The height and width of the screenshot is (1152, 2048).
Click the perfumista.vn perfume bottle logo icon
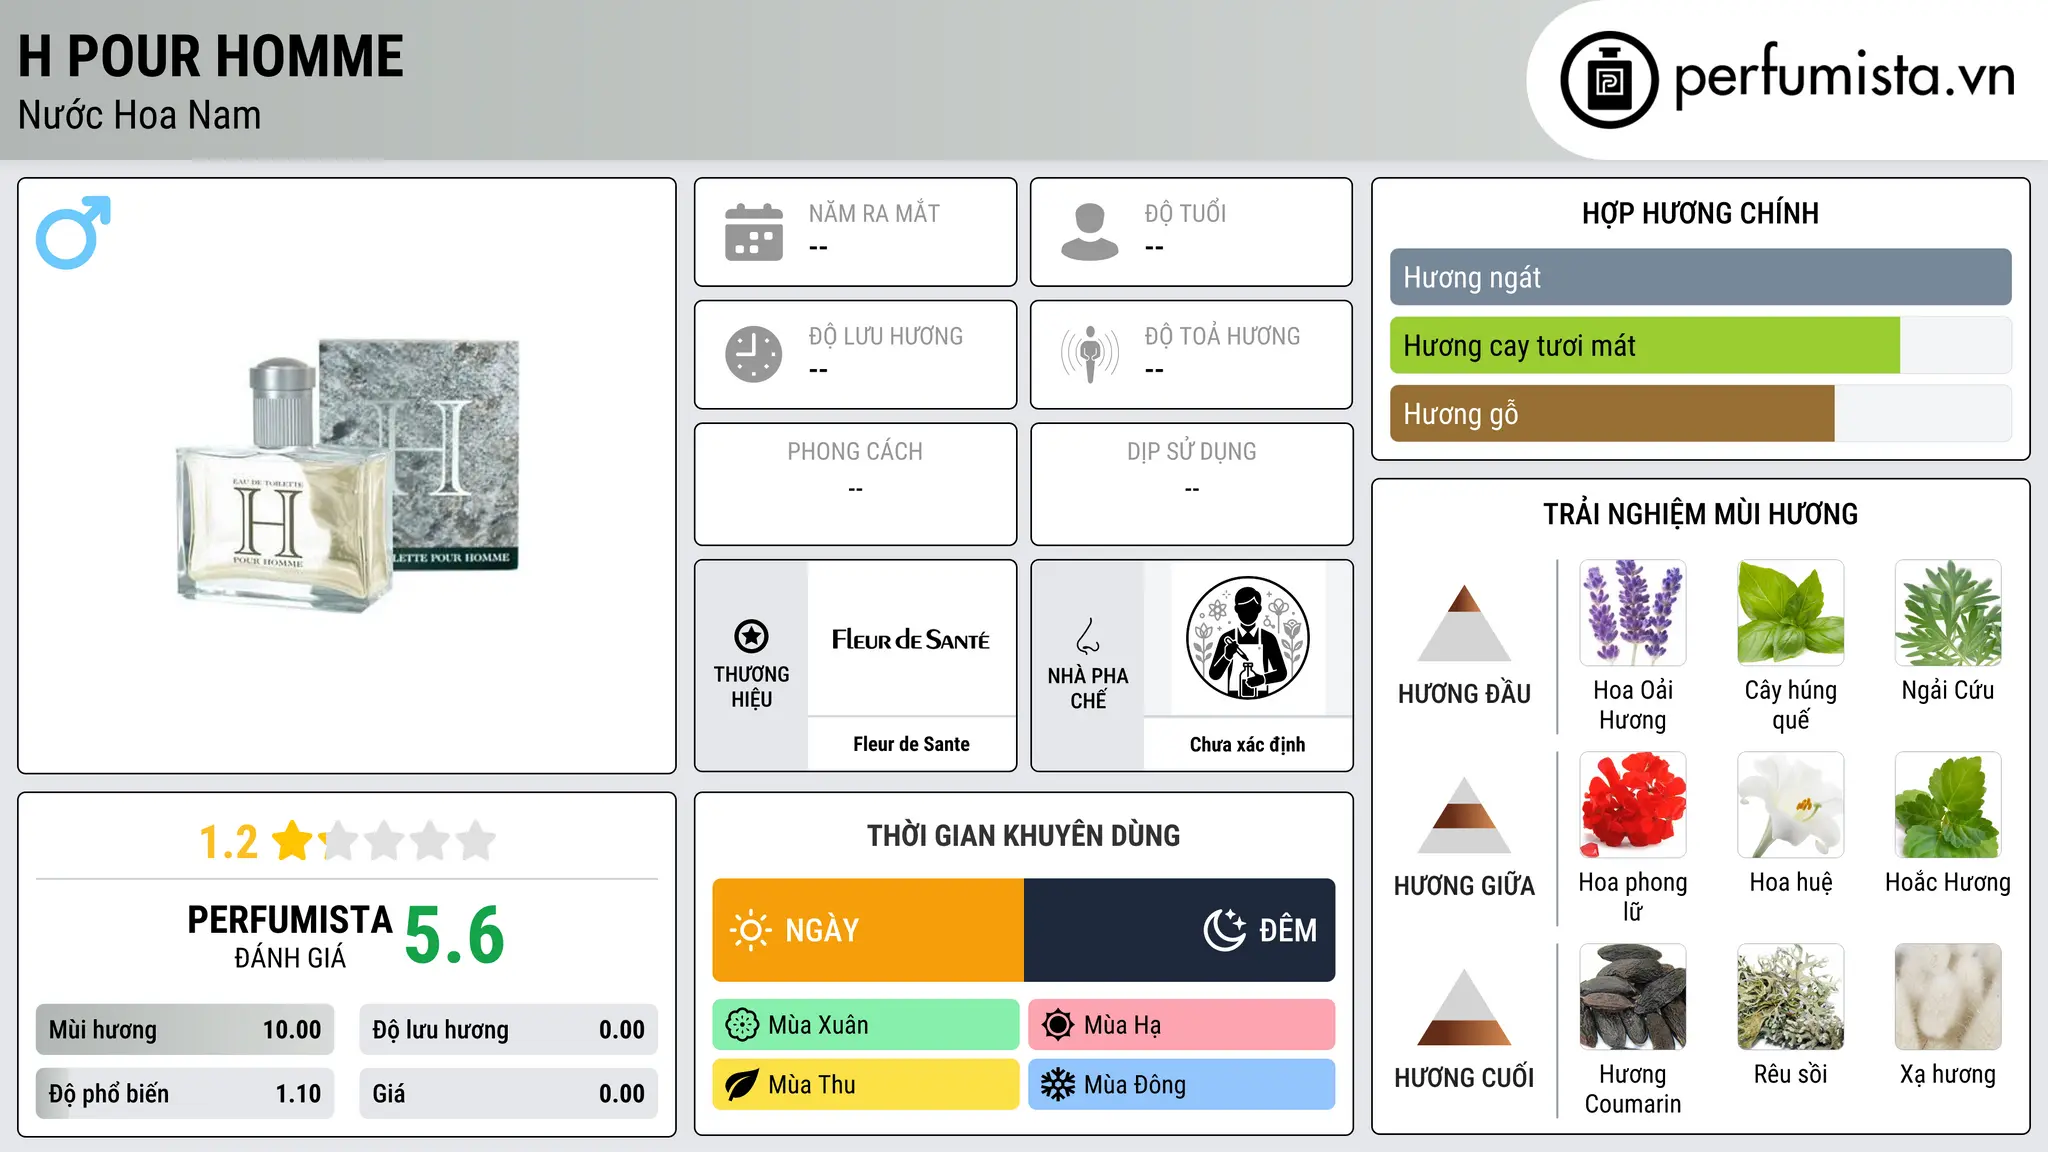click(1609, 80)
